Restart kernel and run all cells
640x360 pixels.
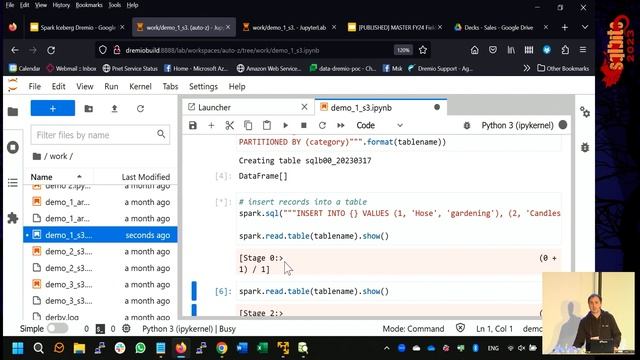[x=341, y=125]
